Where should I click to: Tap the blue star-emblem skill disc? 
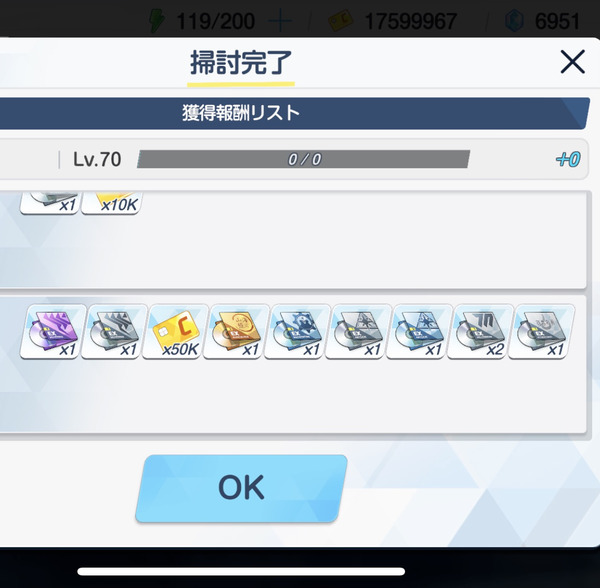click(x=419, y=331)
